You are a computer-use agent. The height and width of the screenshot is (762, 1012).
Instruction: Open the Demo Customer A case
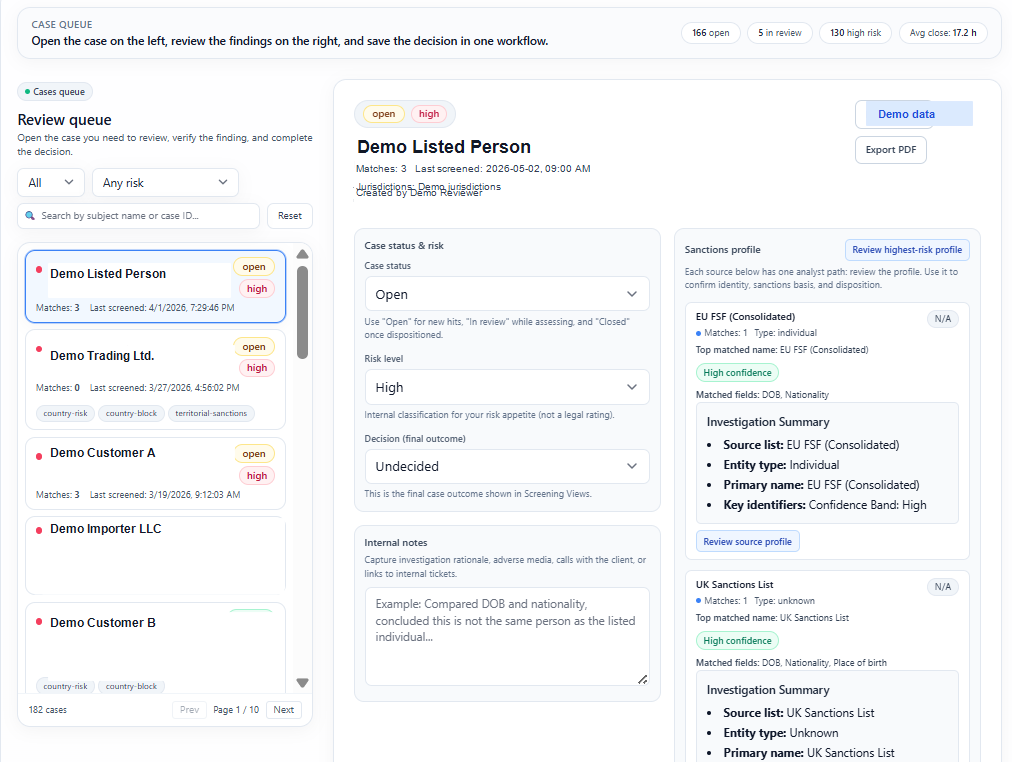pos(155,474)
